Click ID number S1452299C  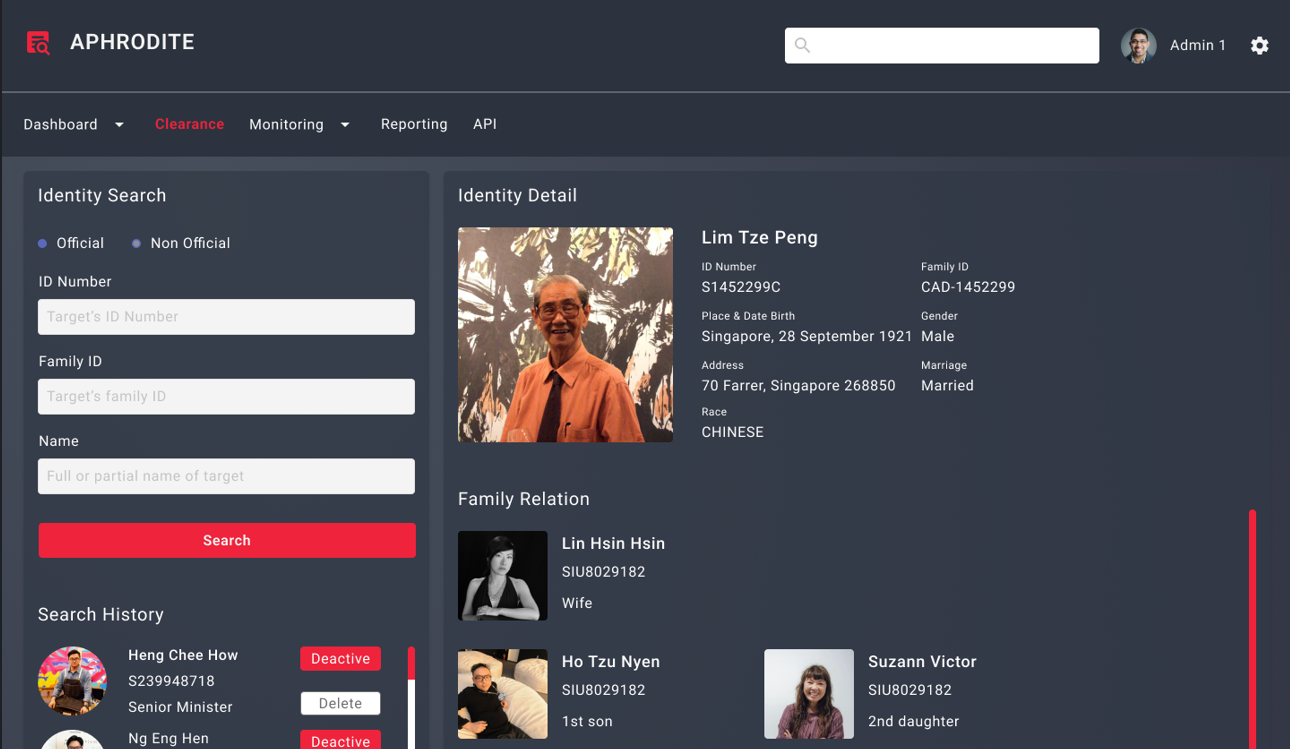[x=741, y=287]
